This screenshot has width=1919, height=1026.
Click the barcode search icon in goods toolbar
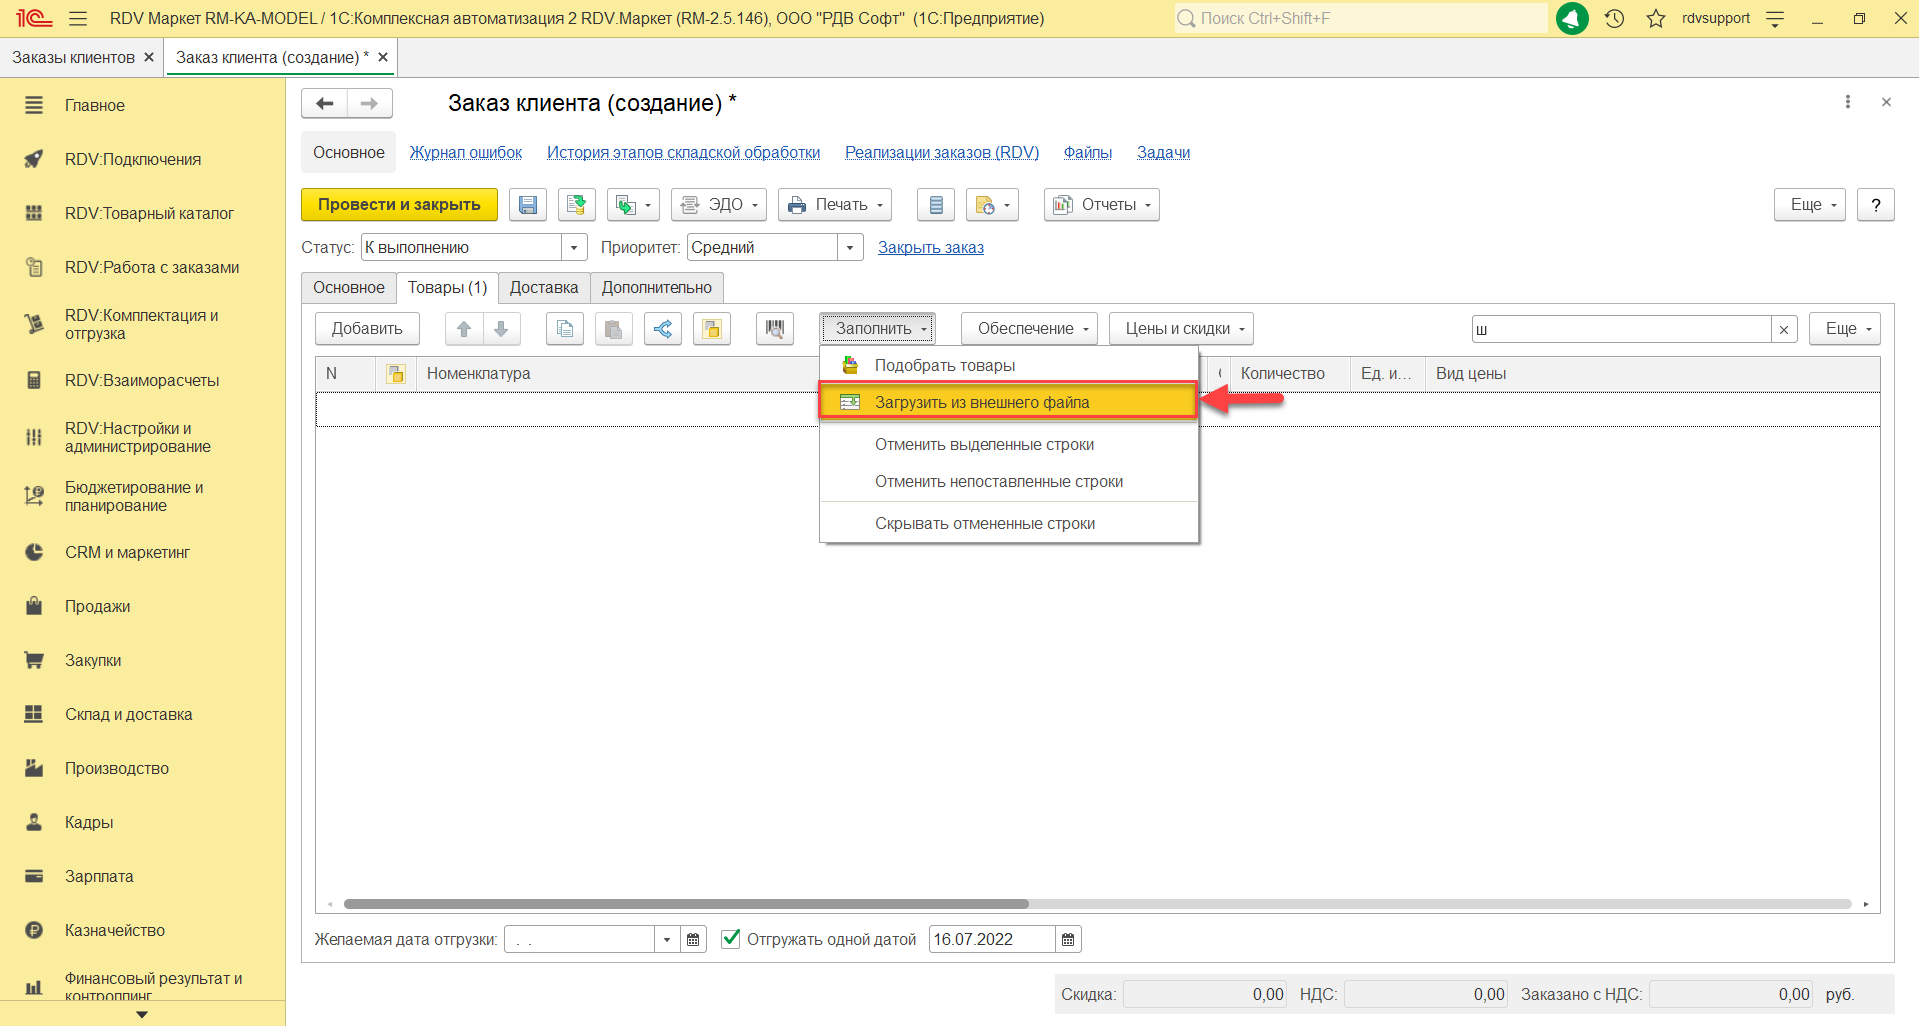click(x=774, y=329)
